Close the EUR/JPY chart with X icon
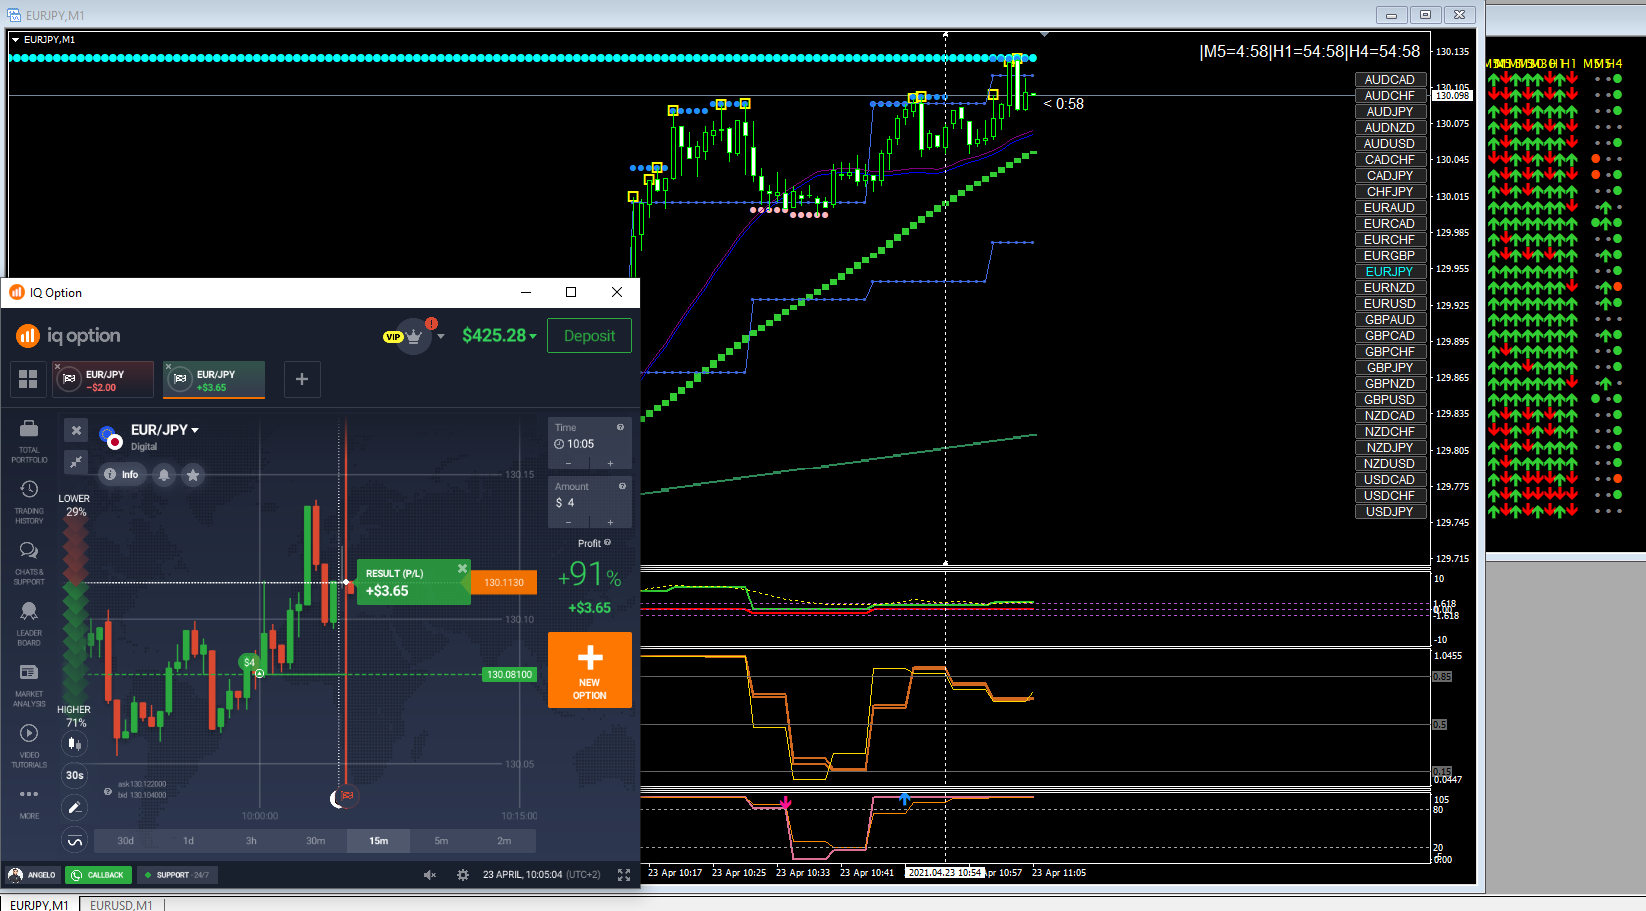The image size is (1646, 911). pos(76,430)
